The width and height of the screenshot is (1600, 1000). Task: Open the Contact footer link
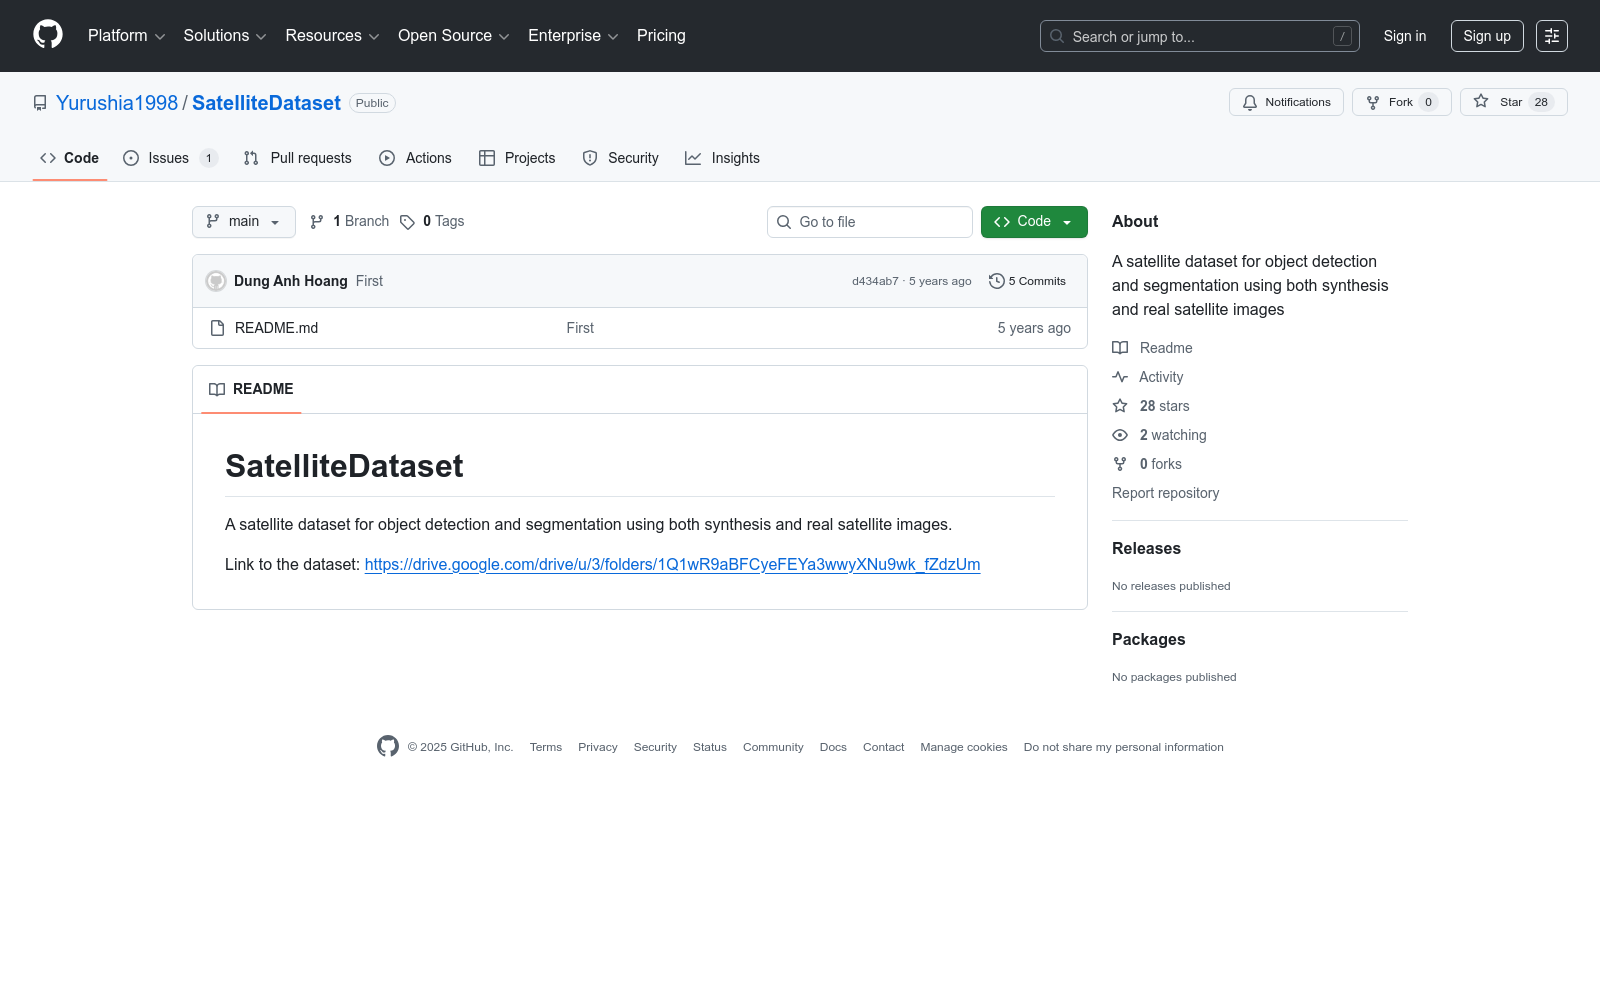pyautogui.click(x=884, y=747)
